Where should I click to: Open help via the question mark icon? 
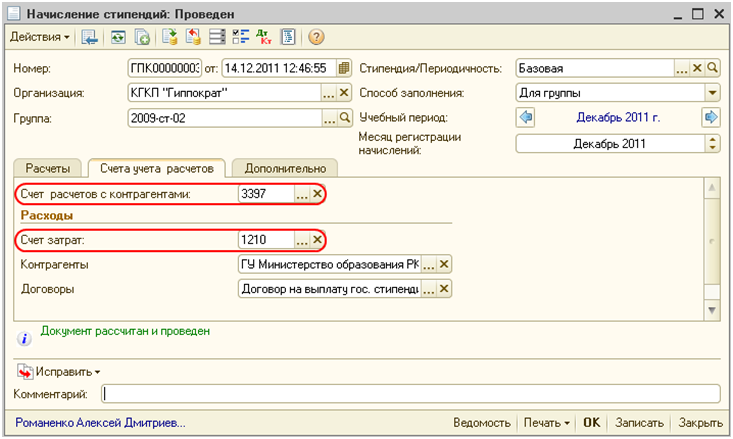coord(316,37)
